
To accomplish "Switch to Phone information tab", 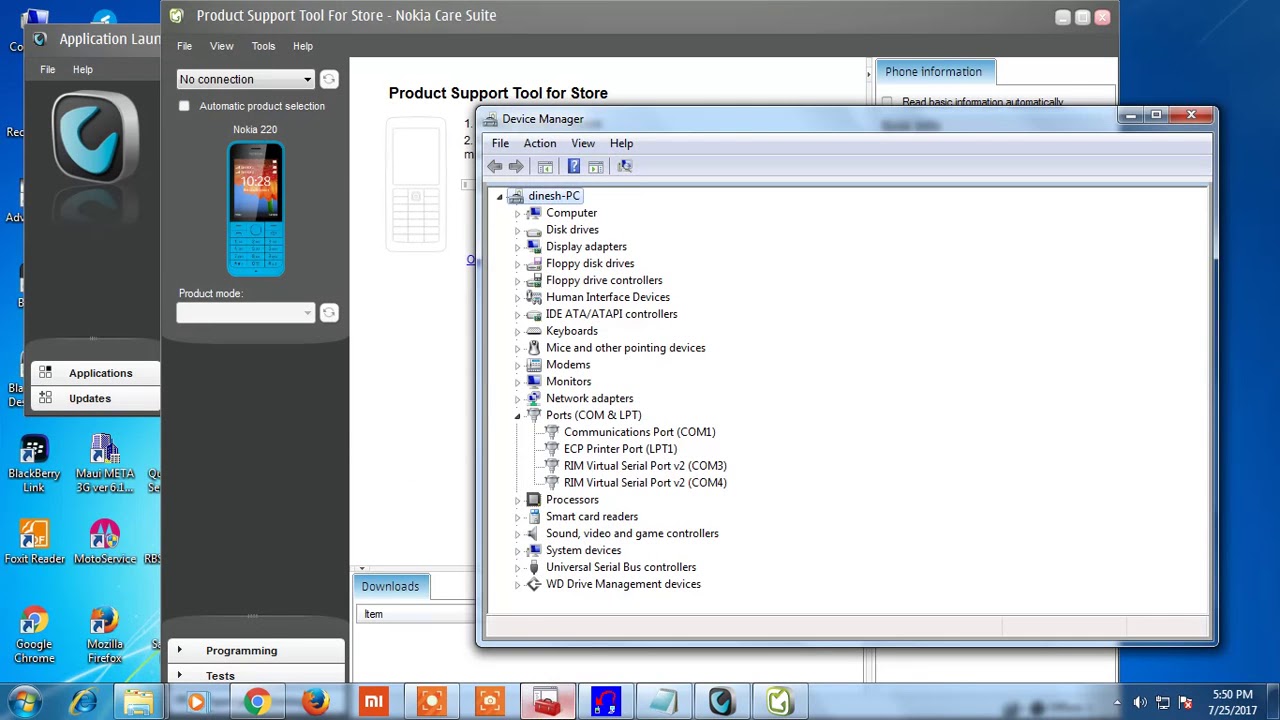I will (x=933, y=72).
